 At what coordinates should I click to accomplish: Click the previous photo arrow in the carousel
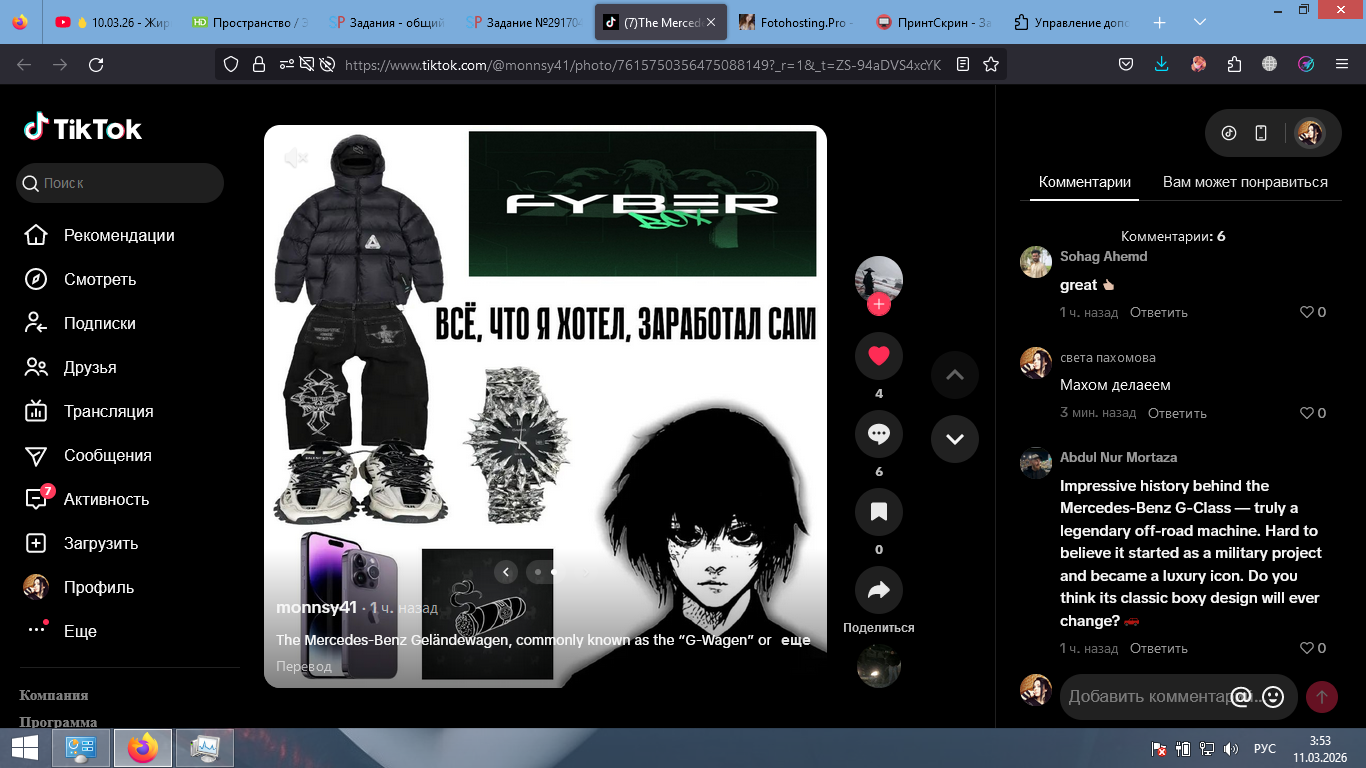click(x=506, y=572)
